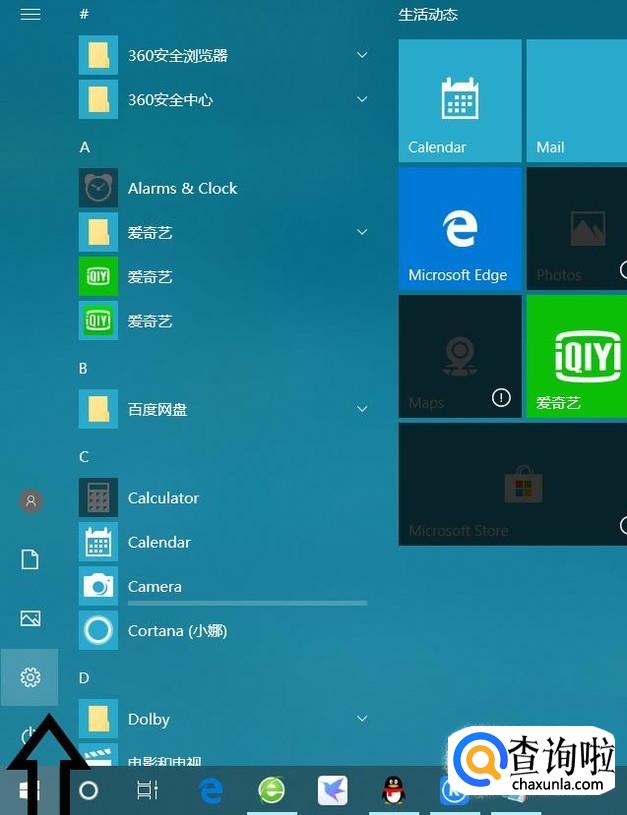The image size is (627, 815).
Task: Click the # section header
Action: pos(84,14)
